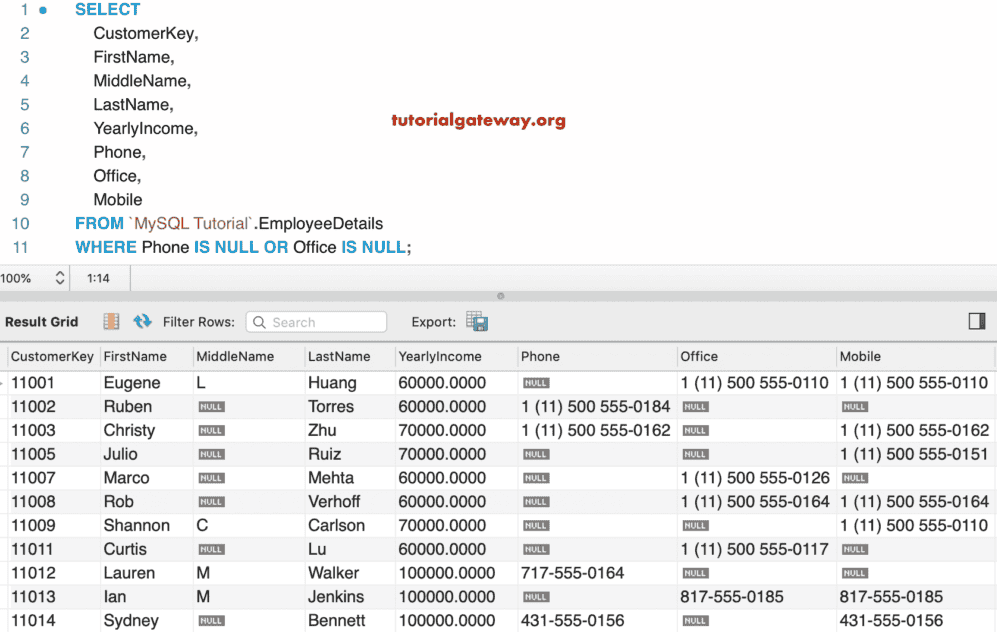Place cursor on the WHERE keyword
The image size is (997, 632).
coord(106,247)
